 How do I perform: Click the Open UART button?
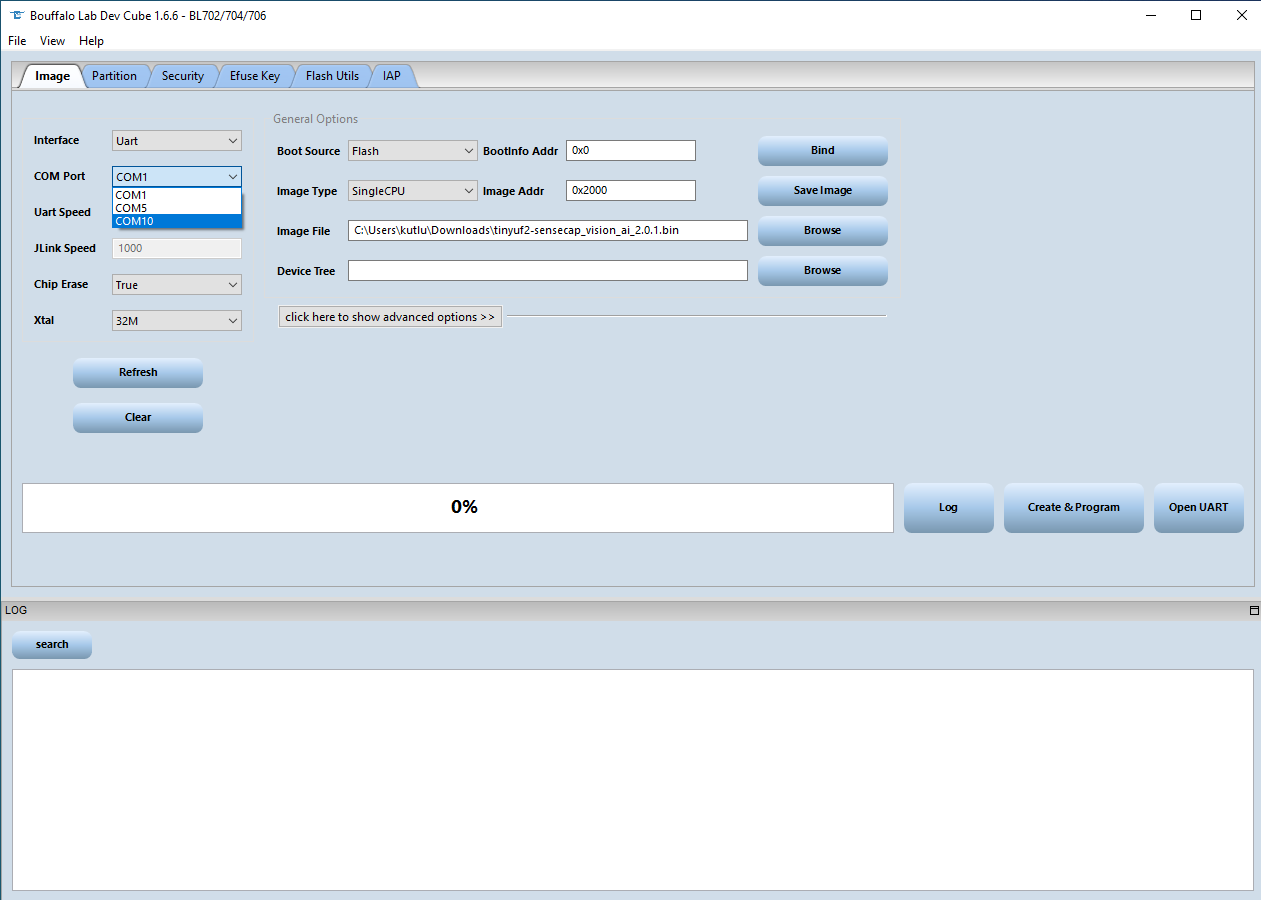[1199, 508]
